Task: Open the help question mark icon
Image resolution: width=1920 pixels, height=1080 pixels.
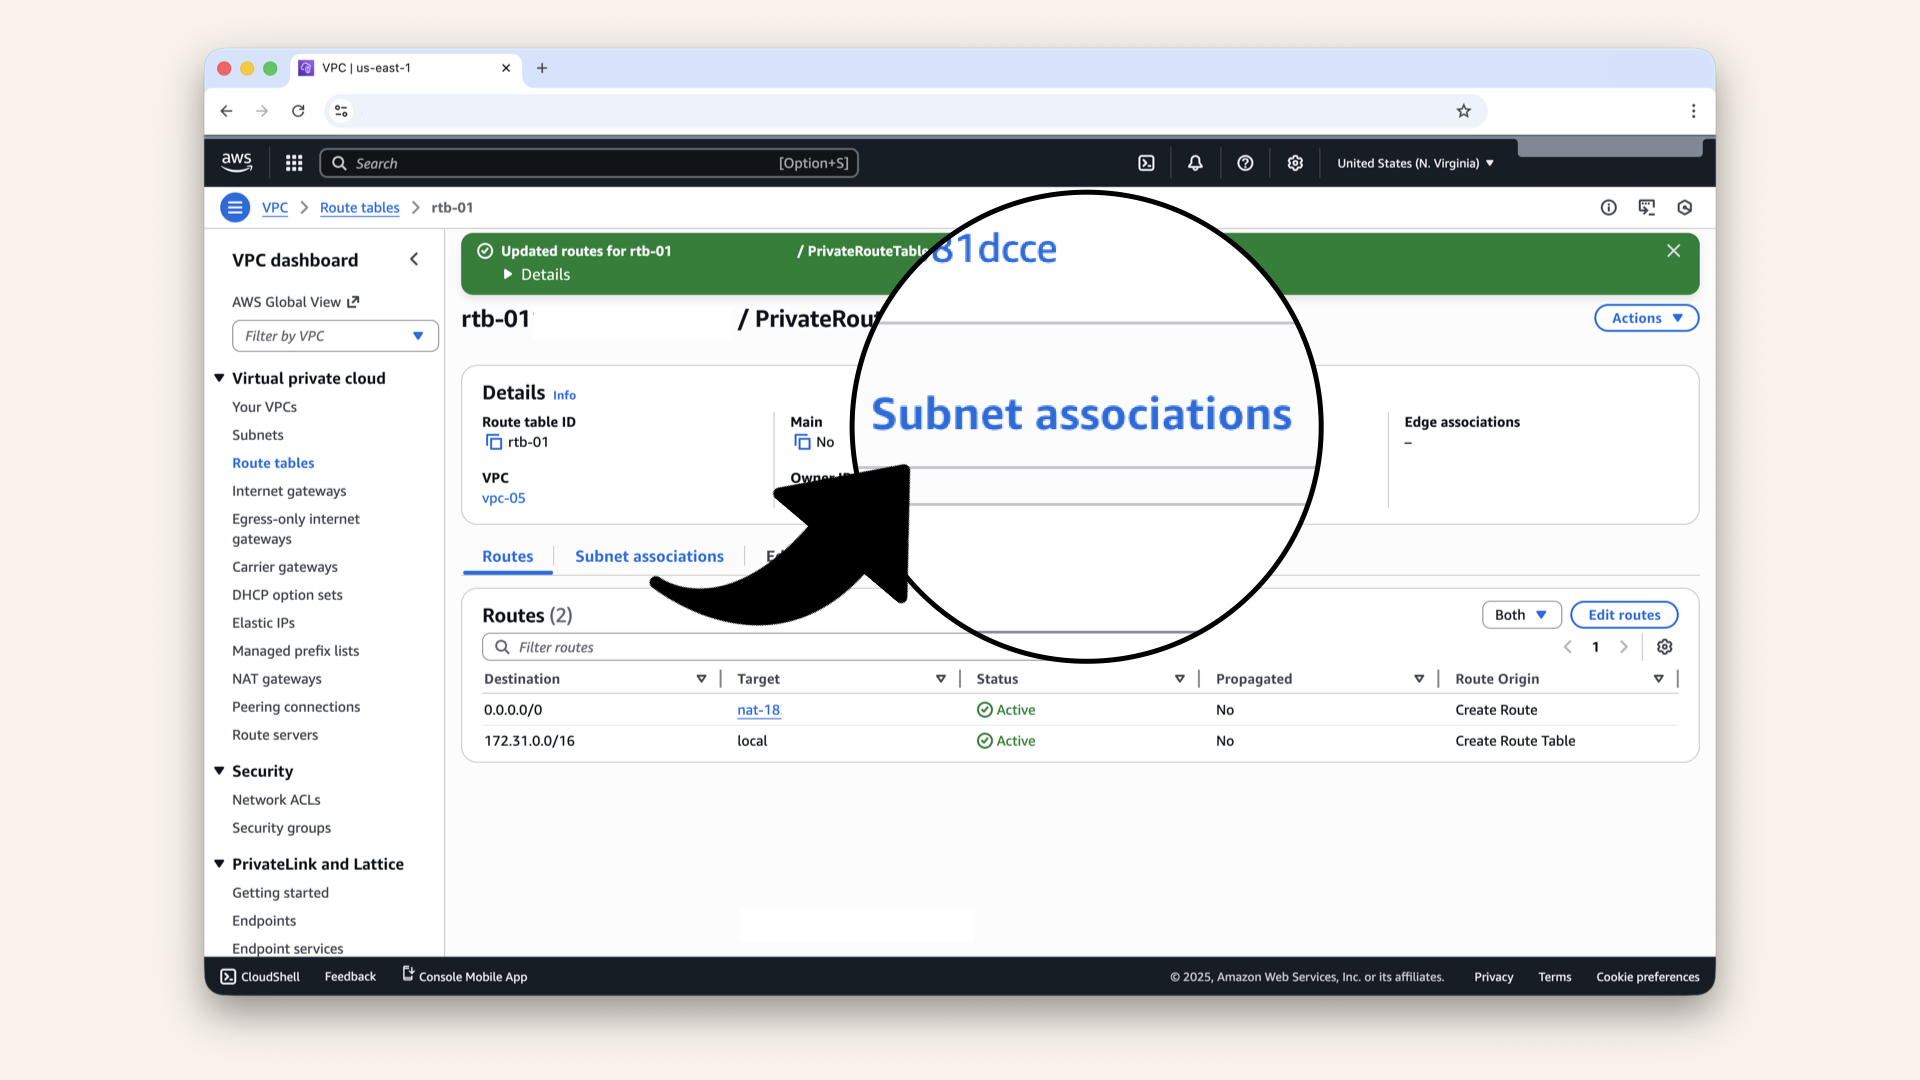Action: 1245,162
